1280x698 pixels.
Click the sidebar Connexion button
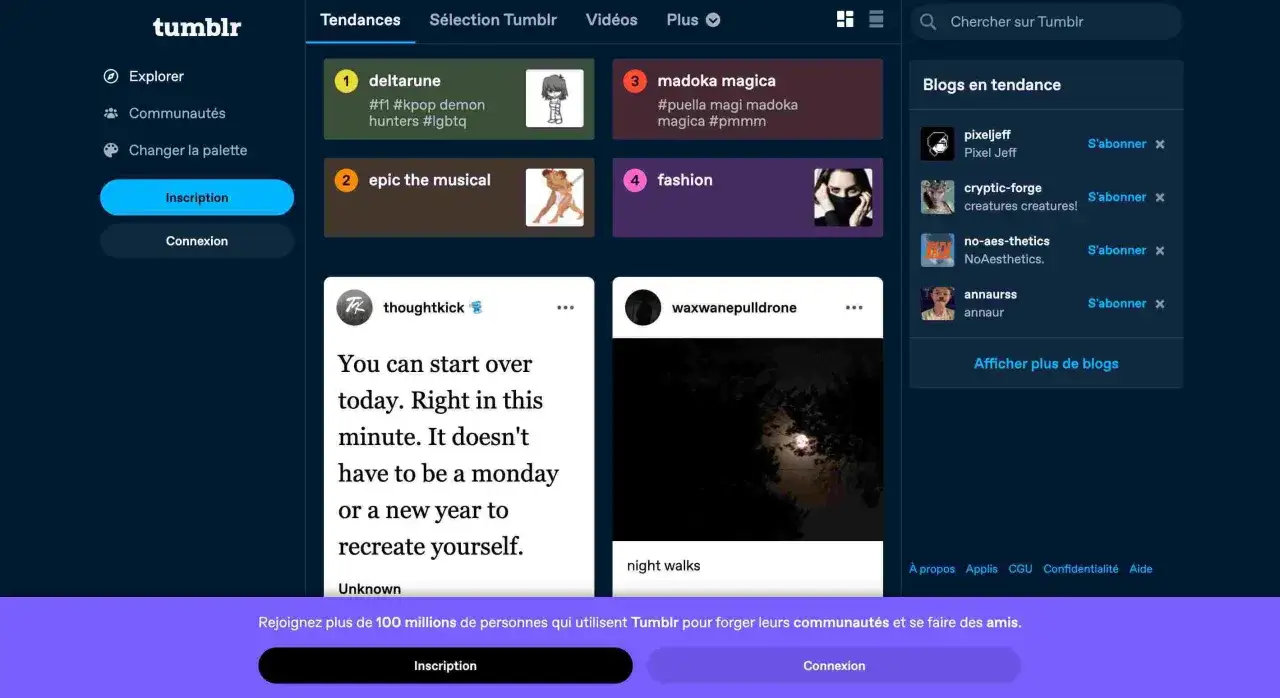[197, 241]
